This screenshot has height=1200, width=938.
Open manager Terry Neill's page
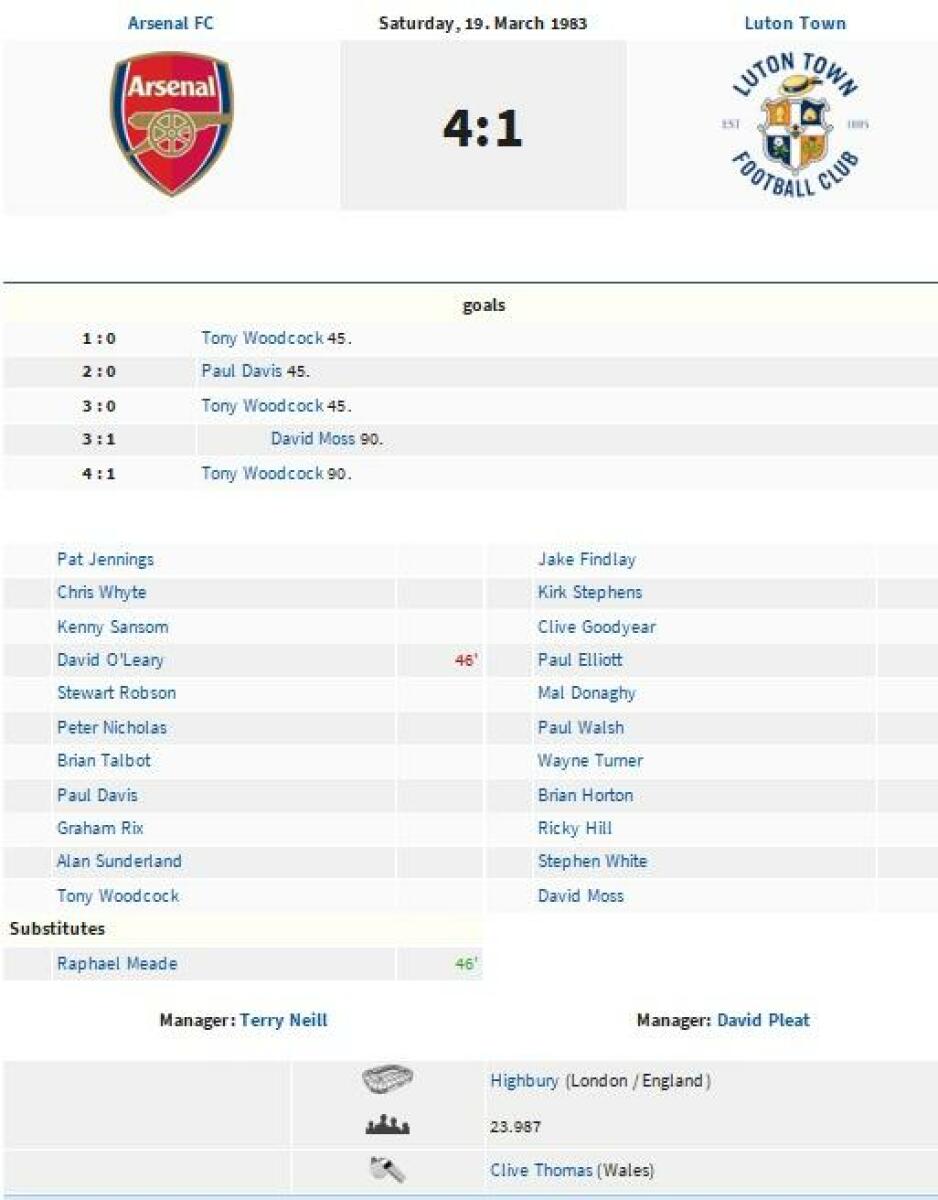pyautogui.click(x=284, y=1020)
